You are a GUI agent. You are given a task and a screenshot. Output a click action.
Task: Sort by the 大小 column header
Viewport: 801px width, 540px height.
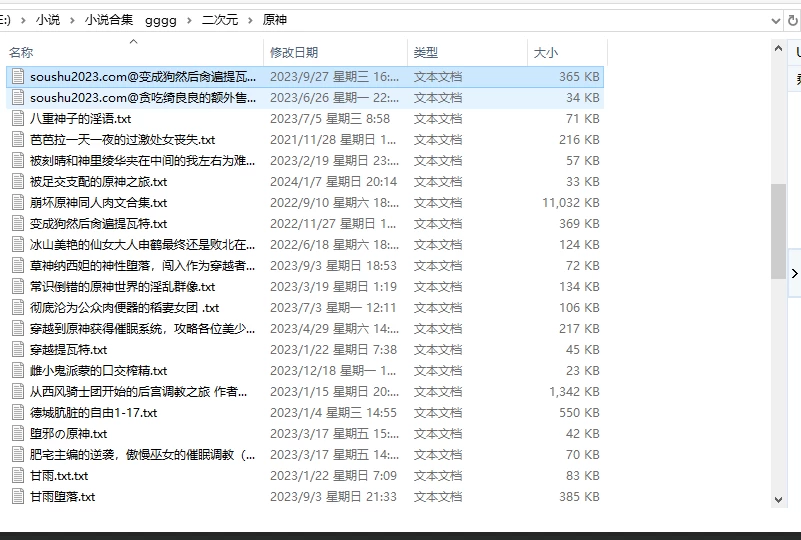(546, 52)
